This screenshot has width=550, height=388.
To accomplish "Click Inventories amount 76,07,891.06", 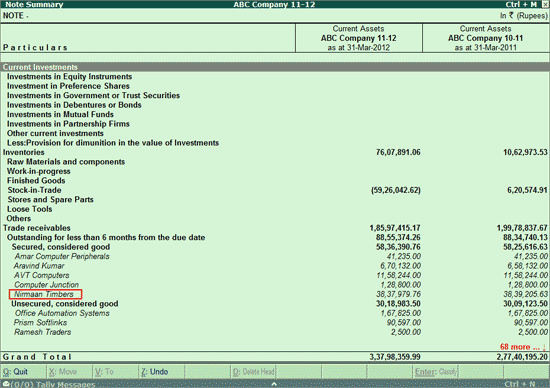I will pos(398,152).
